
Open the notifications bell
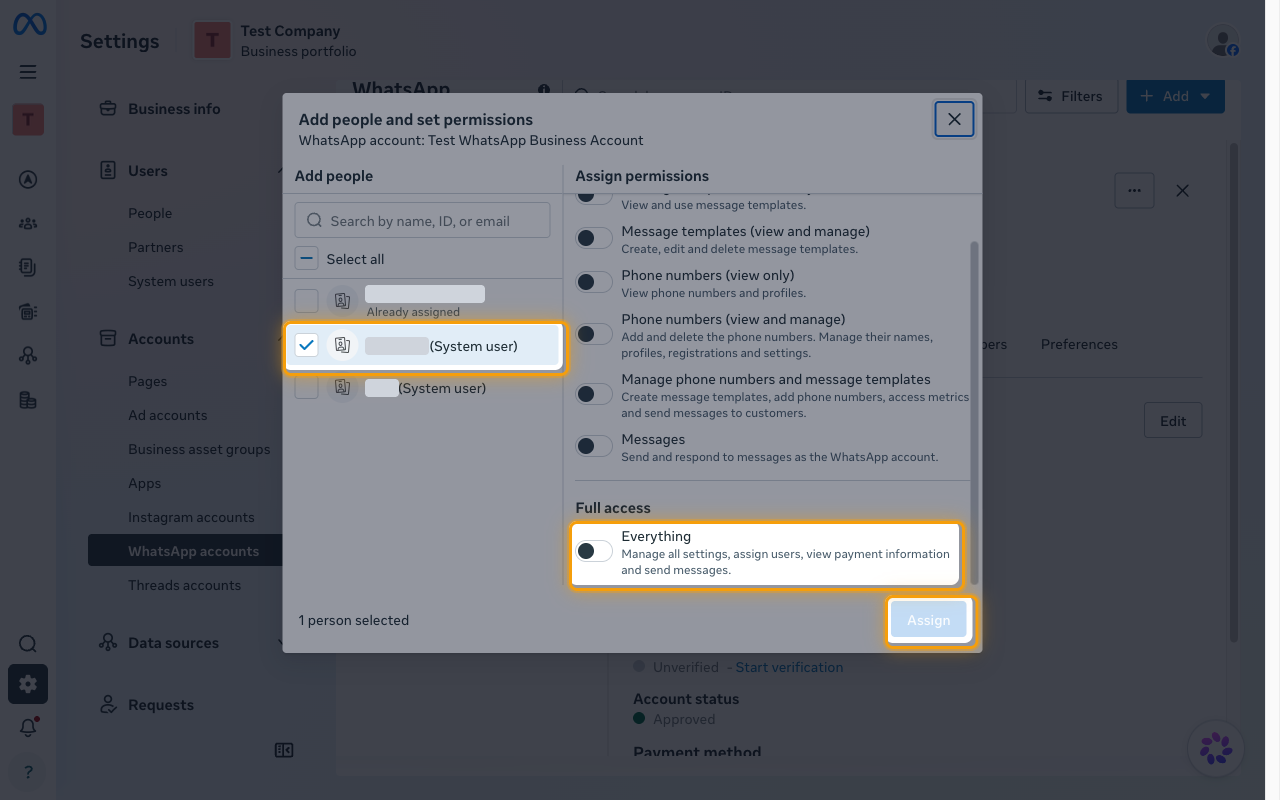28,728
